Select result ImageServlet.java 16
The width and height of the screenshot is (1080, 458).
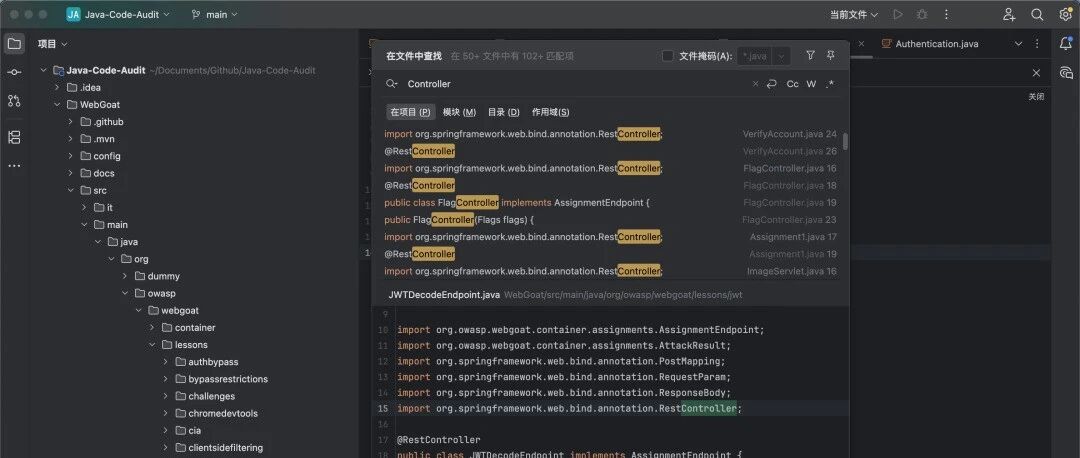pos(610,271)
